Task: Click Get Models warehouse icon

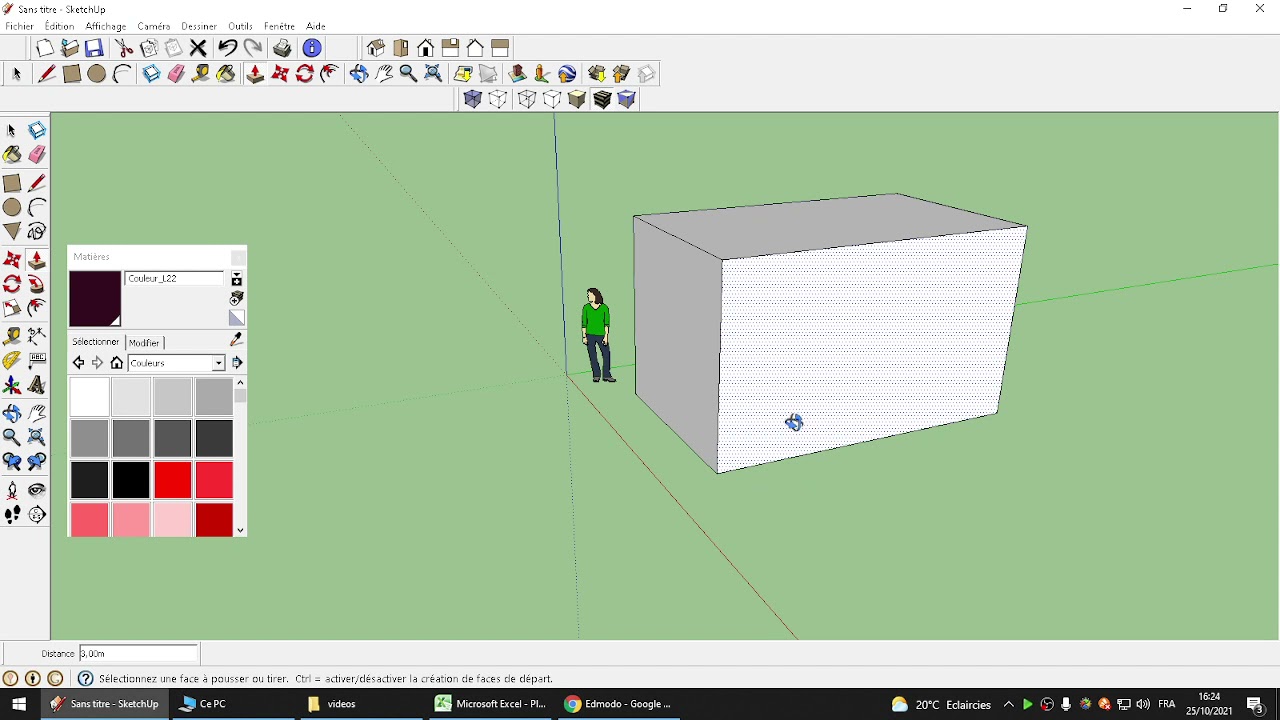Action: 597,74
